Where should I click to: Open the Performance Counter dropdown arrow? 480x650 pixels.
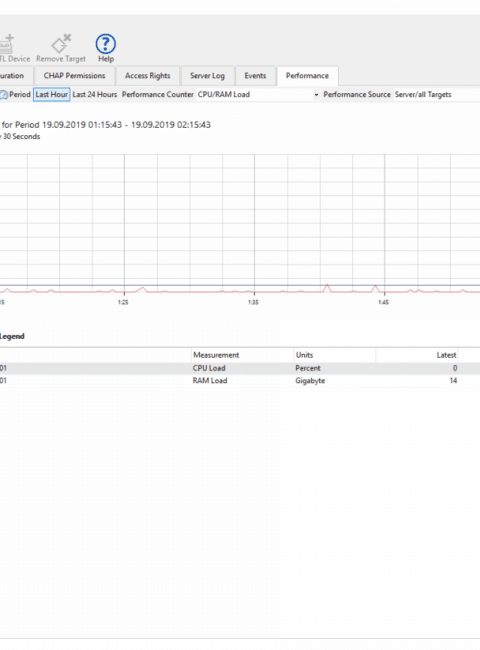tap(316, 95)
